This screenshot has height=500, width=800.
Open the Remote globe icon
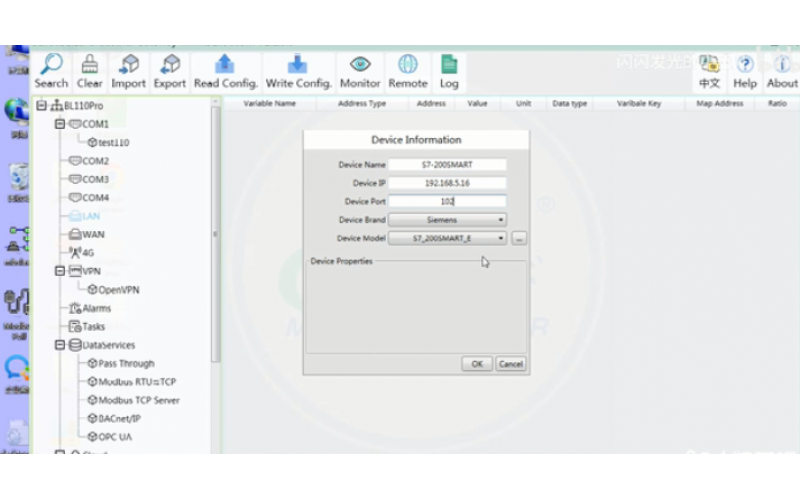pyautogui.click(x=408, y=65)
